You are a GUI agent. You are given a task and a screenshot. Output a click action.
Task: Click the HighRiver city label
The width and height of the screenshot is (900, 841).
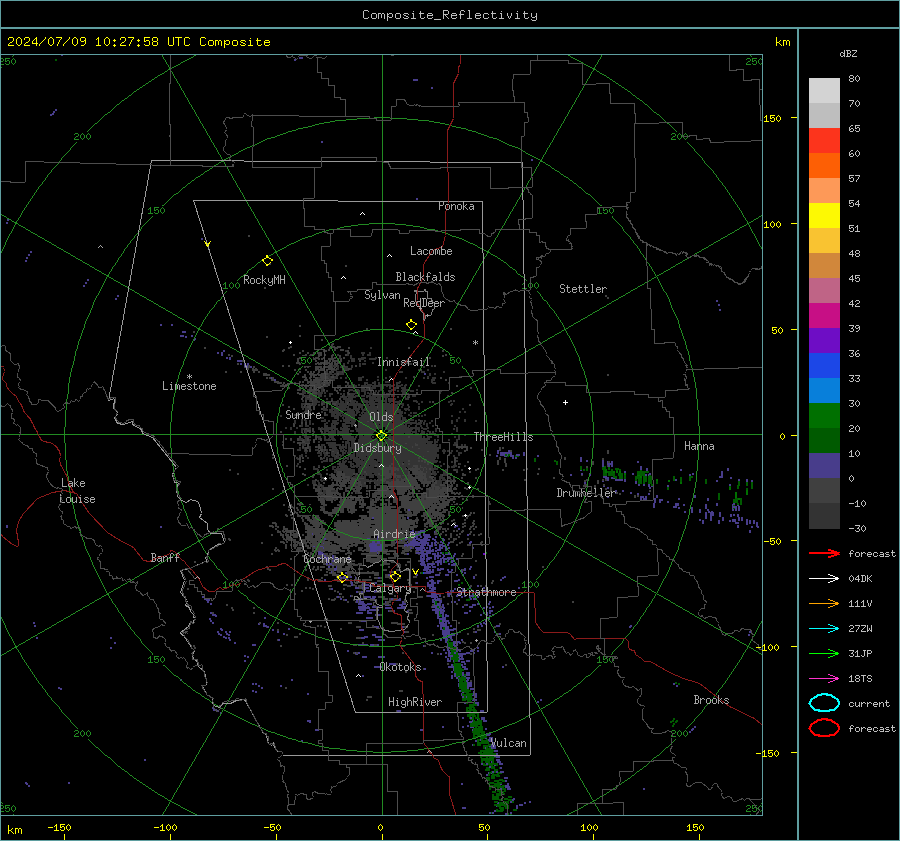(414, 703)
